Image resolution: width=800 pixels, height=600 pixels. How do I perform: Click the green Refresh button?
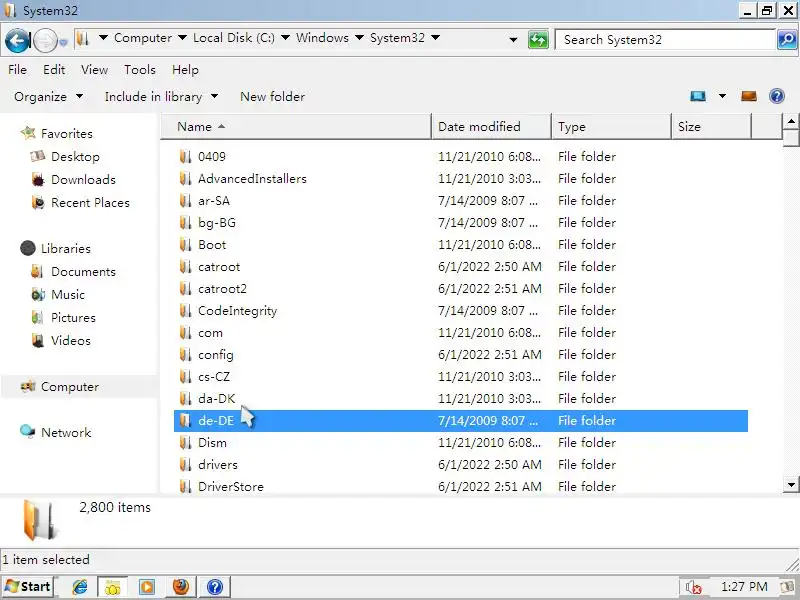pyautogui.click(x=538, y=39)
